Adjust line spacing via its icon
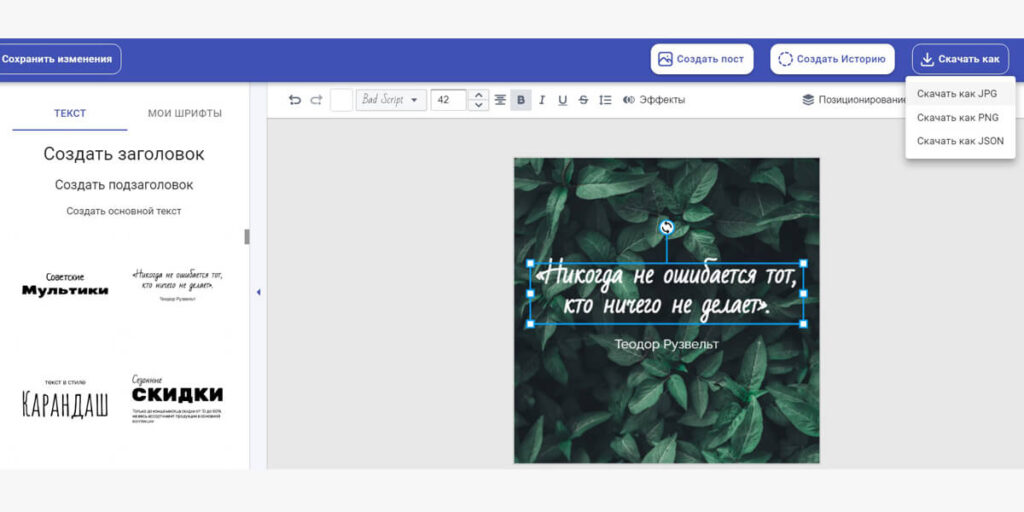The image size is (1024, 512). [x=604, y=100]
